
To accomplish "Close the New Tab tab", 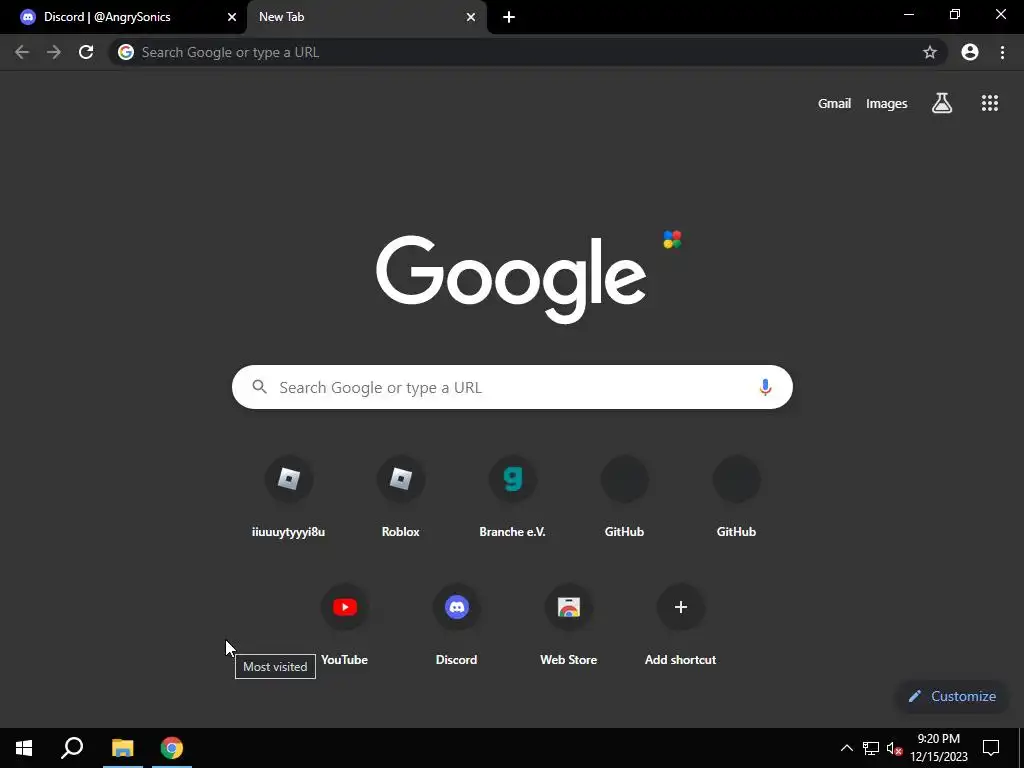I will pos(471,17).
